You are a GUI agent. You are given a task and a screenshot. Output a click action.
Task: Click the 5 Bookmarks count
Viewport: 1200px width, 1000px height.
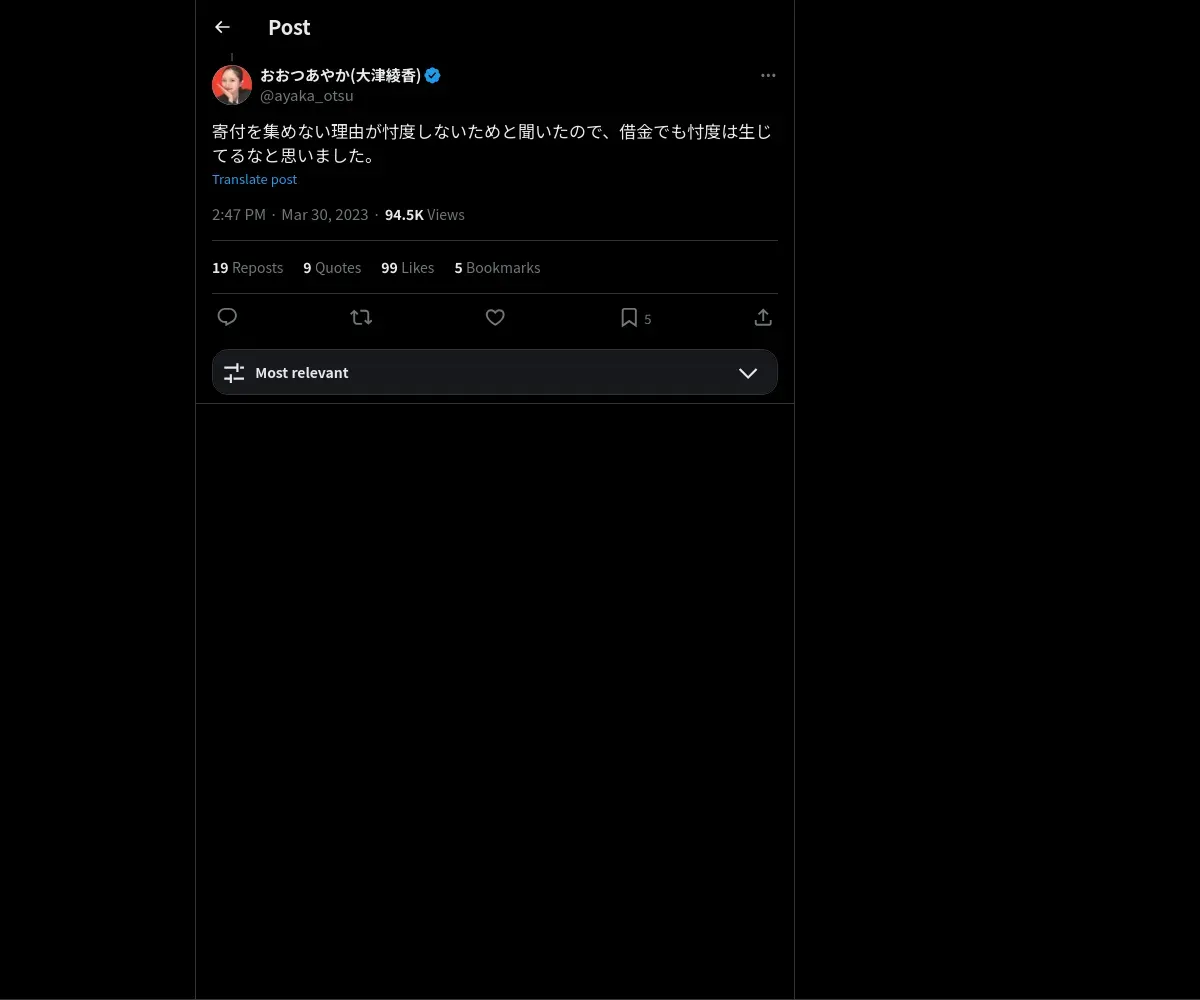(x=497, y=268)
